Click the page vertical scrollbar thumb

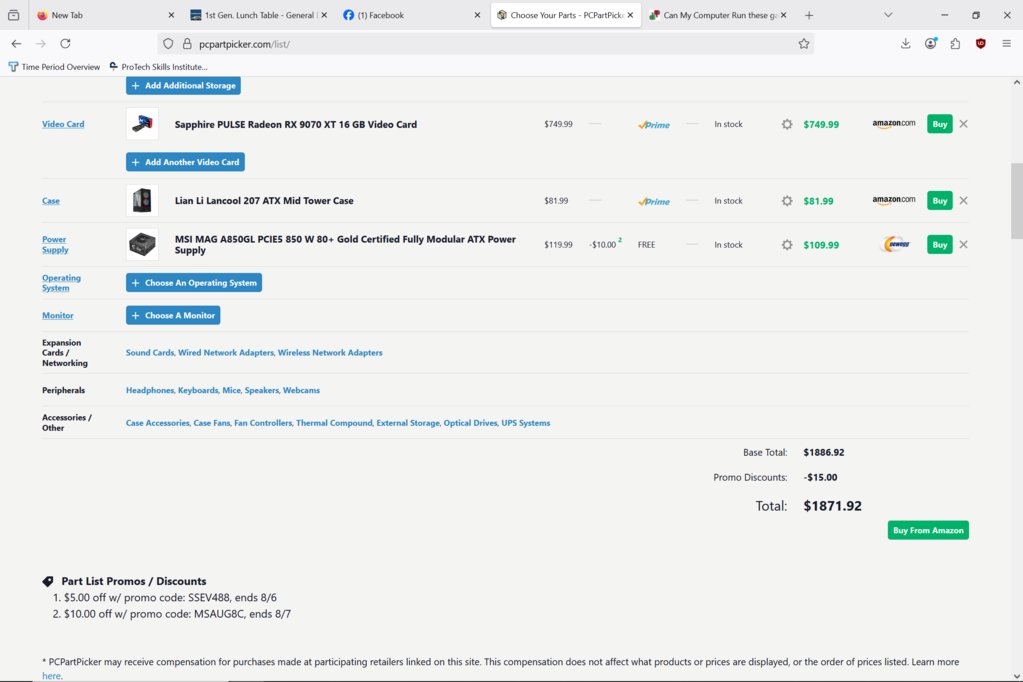pyautogui.click(x=1016, y=201)
